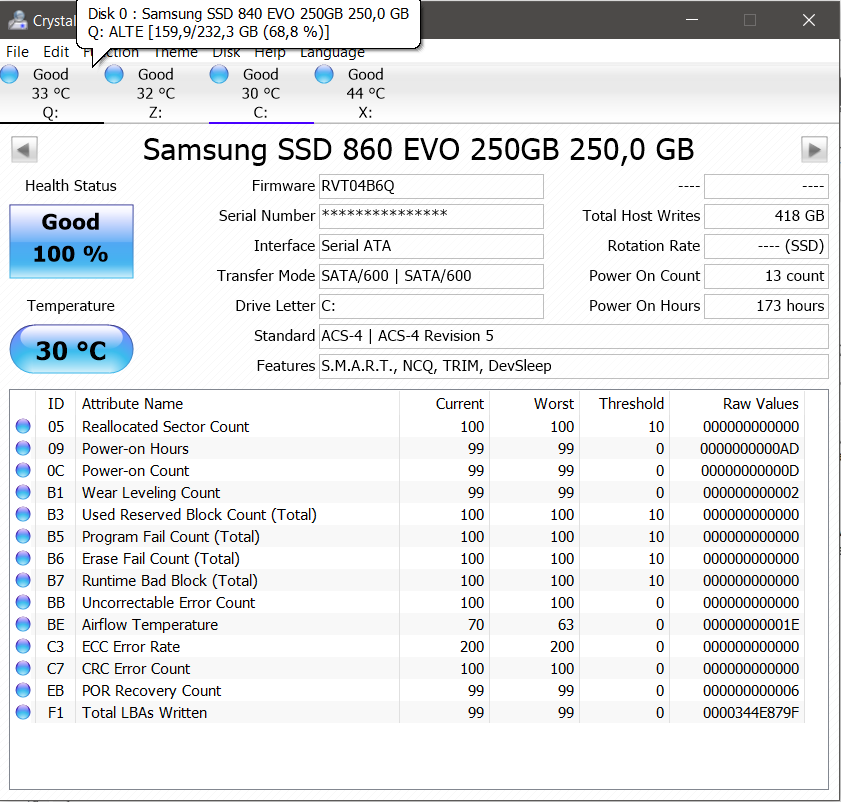The image size is (841, 802).
Task: Select the C: drive tab at 30 °C
Action: coord(261,93)
